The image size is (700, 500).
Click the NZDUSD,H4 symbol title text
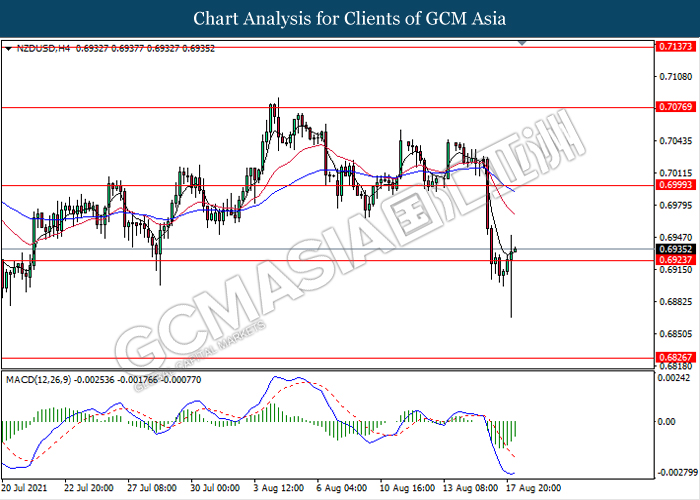pos(43,49)
